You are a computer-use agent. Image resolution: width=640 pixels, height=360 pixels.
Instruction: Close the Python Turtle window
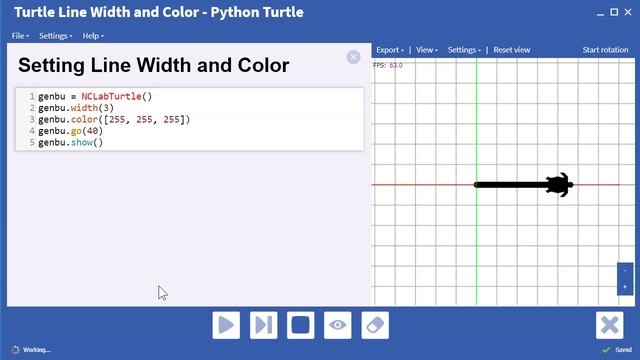628,12
